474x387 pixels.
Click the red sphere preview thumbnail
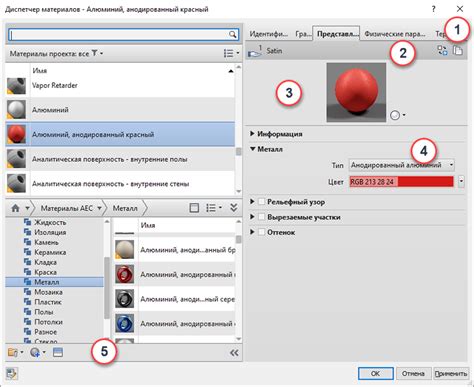tap(356, 92)
